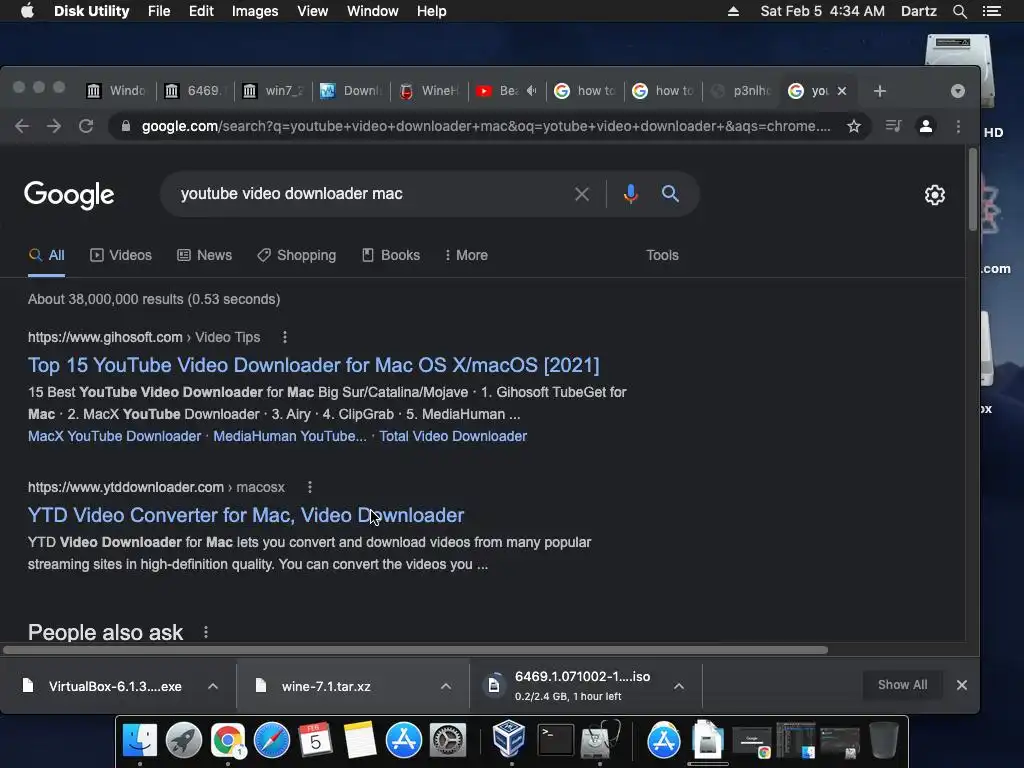Open System Preferences from the Dock
Viewport: 1024px width, 768px height.
coord(447,741)
